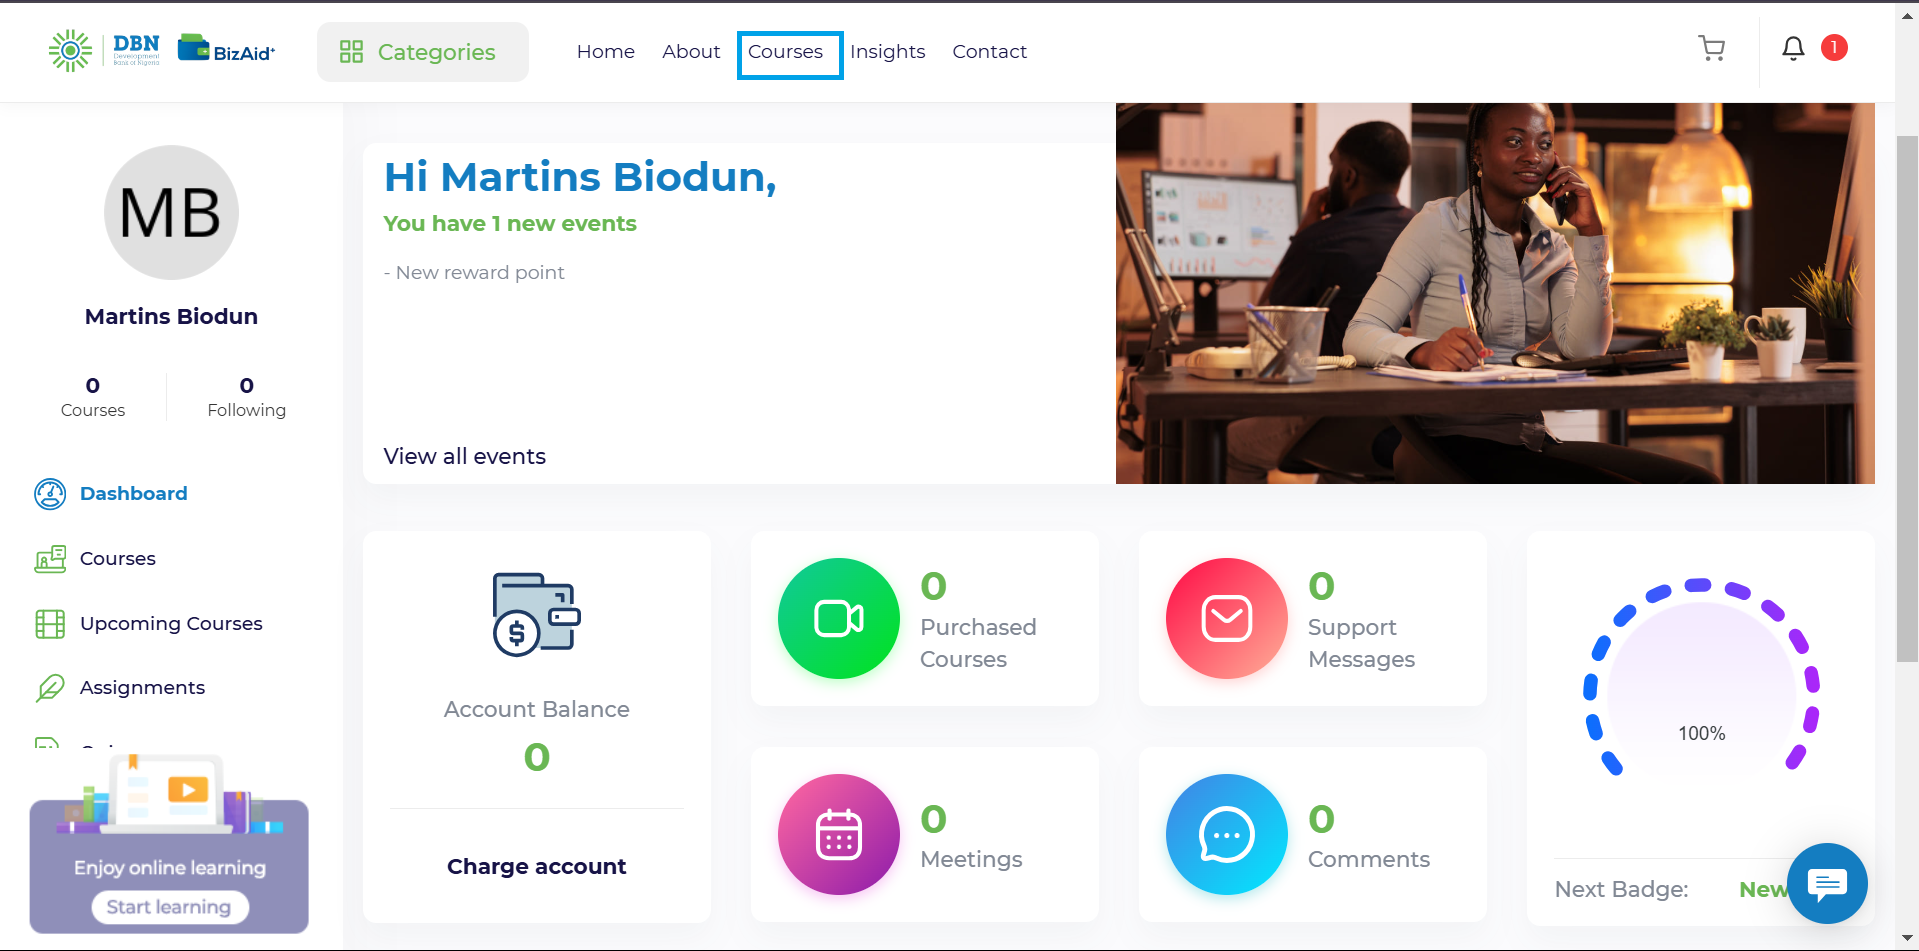This screenshot has width=1919, height=951.
Task: Open Upcoming Courses in the sidebar
Action: click(171, 624)
